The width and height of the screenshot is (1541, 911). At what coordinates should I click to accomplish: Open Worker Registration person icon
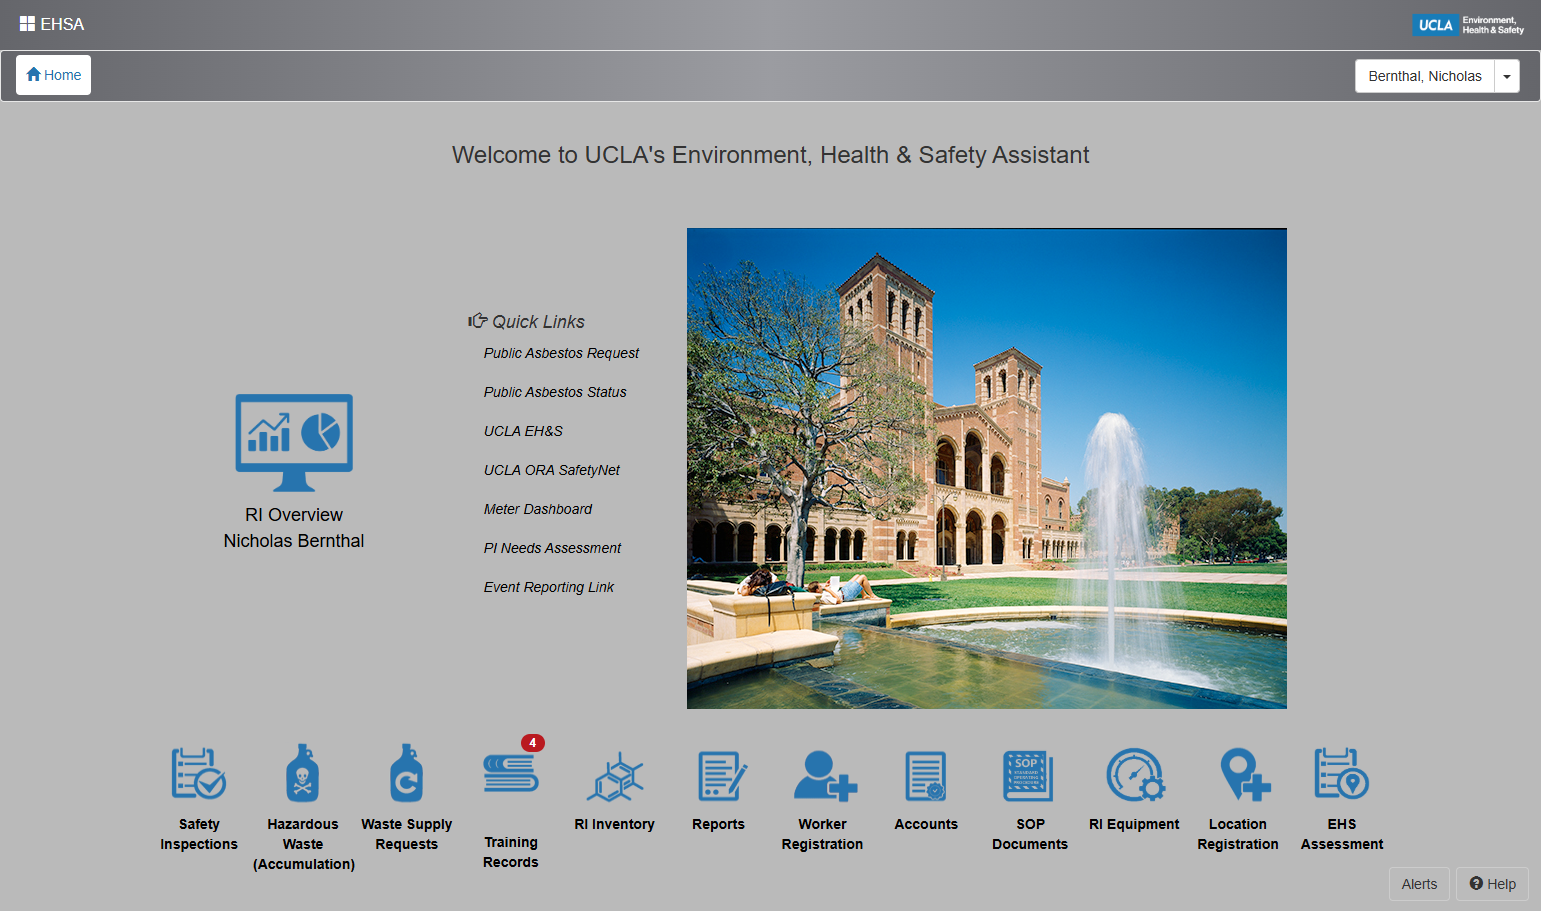(x=825, y=776)
